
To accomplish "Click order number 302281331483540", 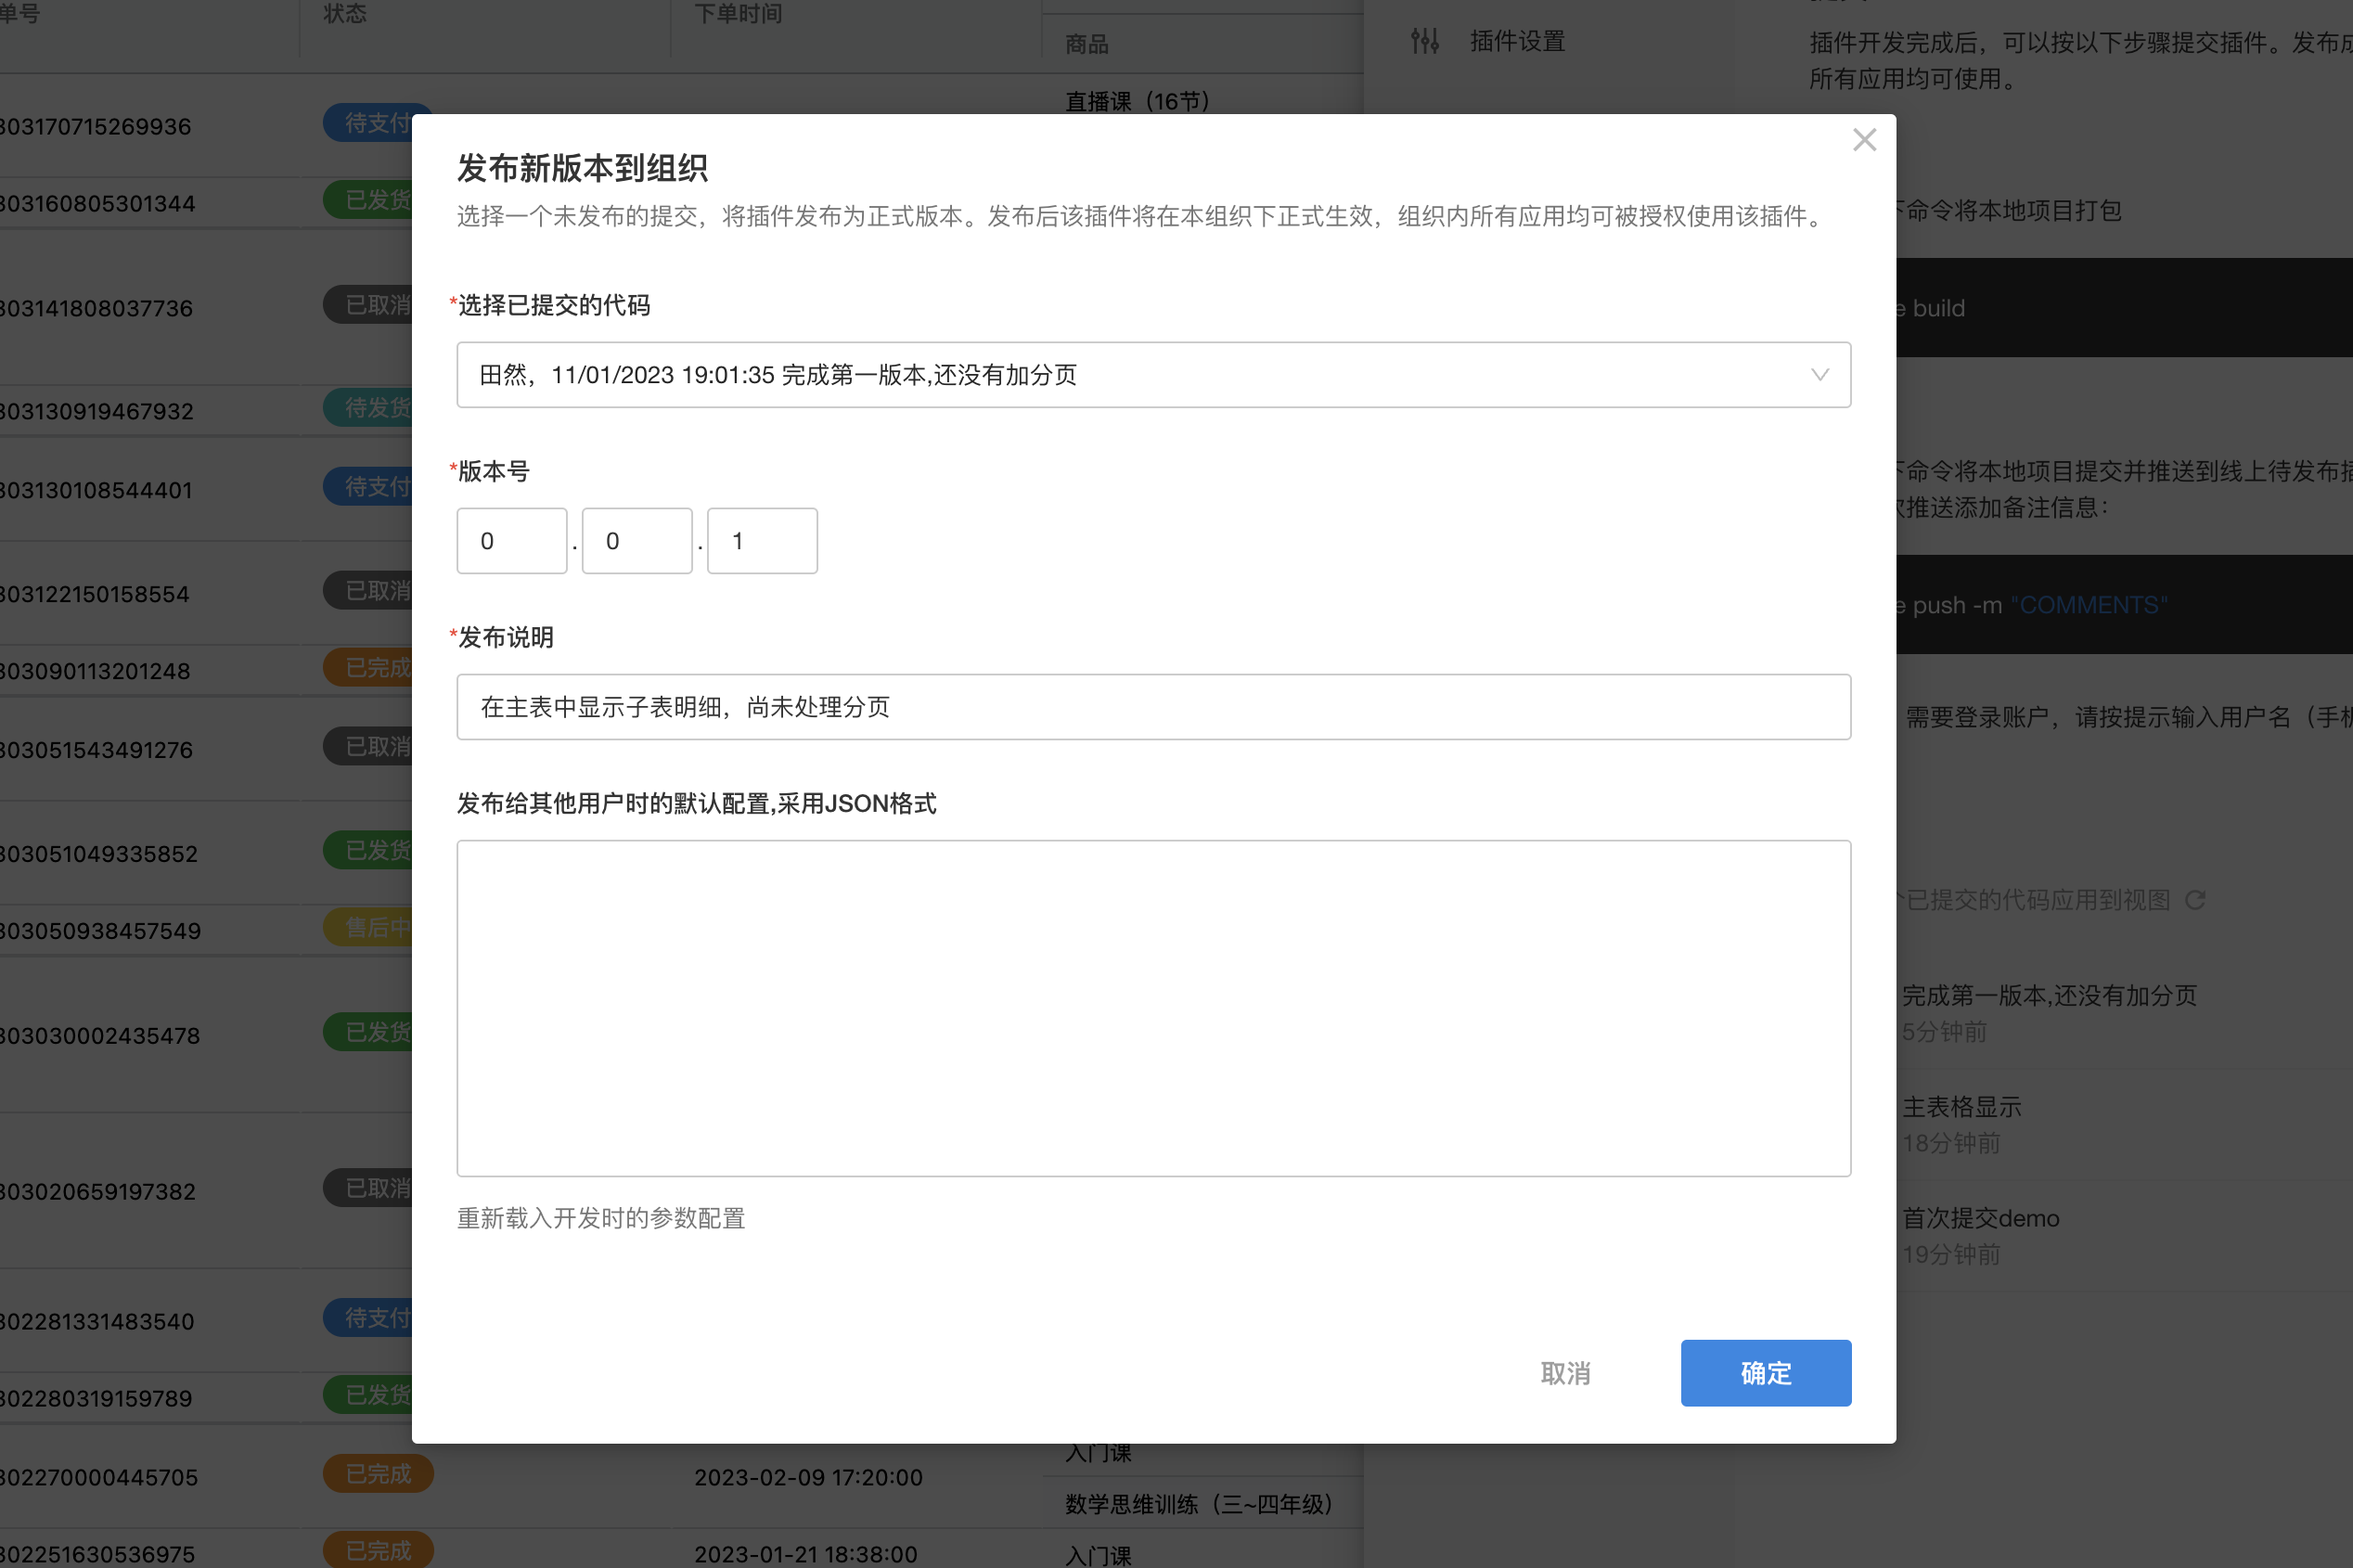I will pos(97,1322).
